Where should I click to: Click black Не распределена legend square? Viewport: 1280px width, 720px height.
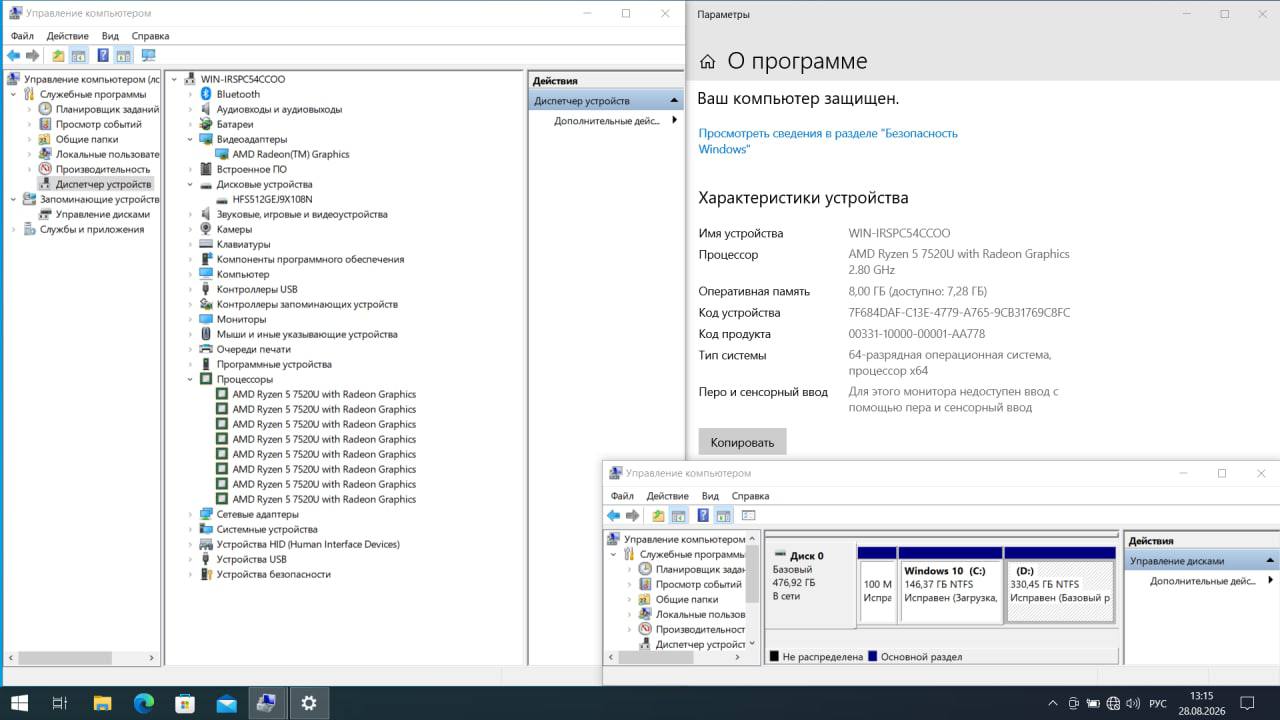[774, 657]
